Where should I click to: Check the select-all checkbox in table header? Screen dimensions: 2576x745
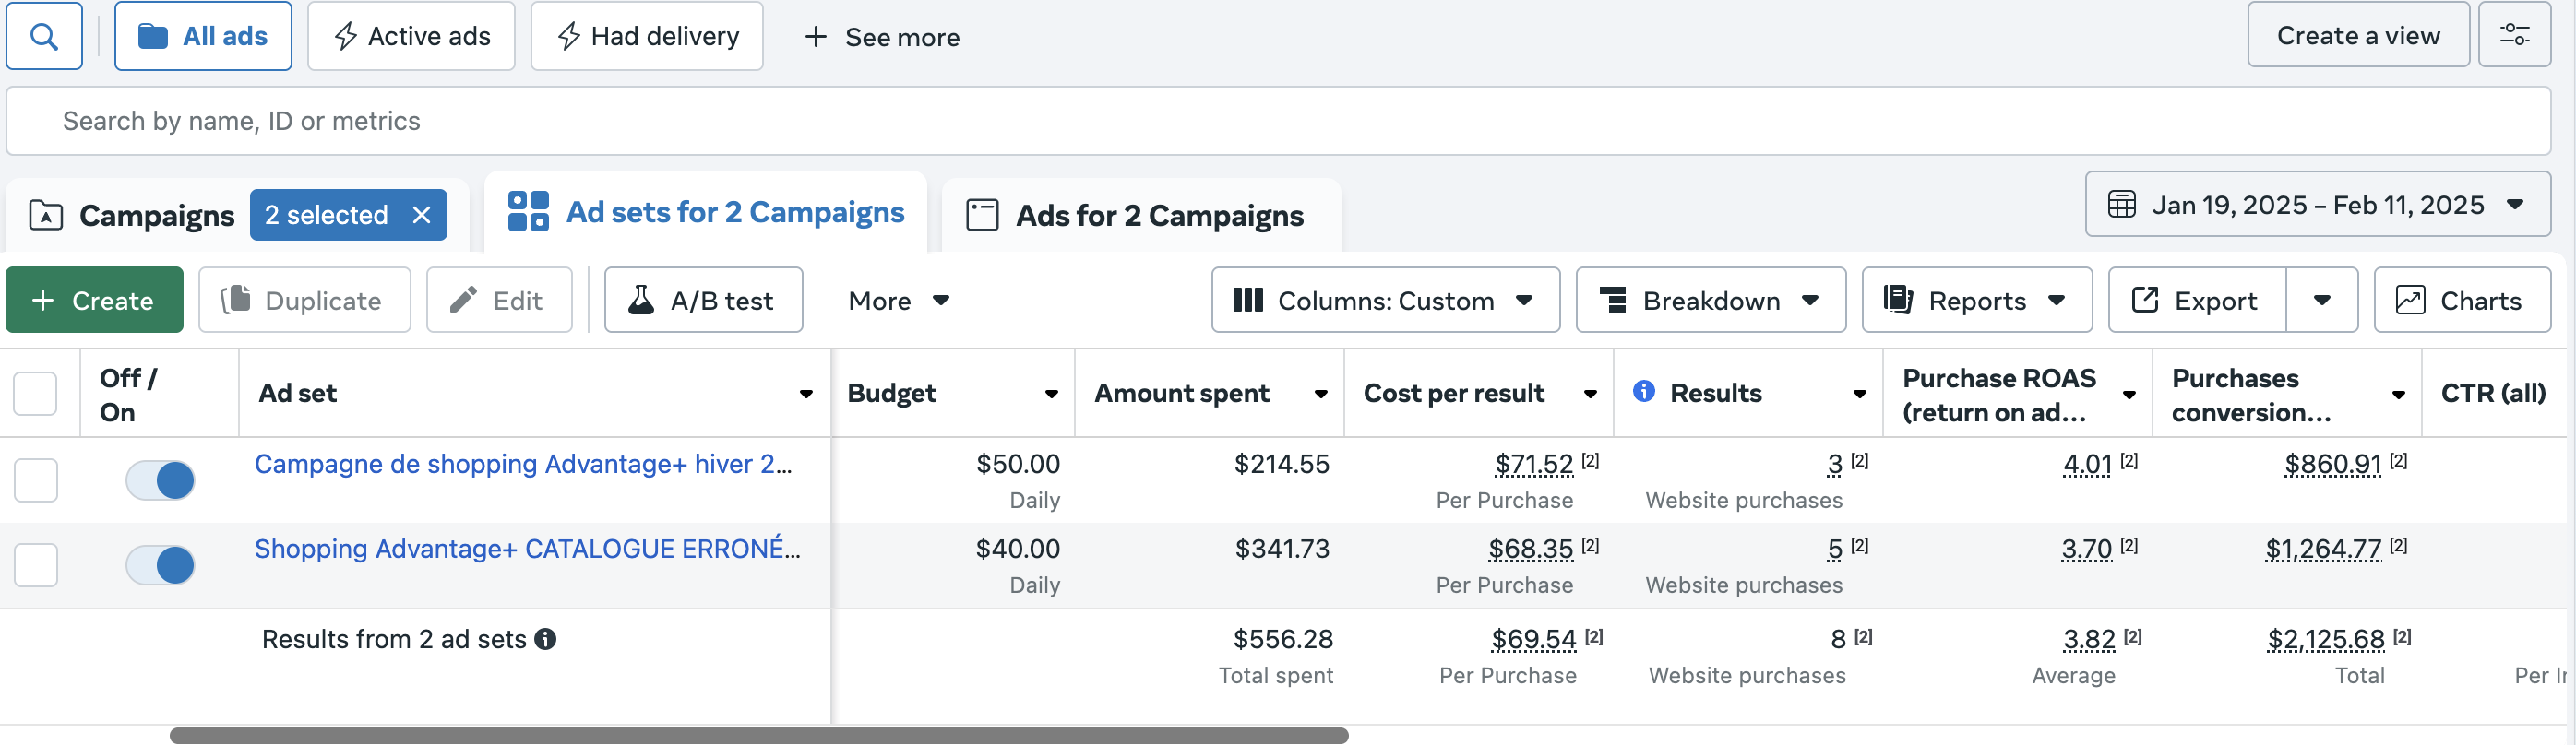pyautogui.click(x=36, y=393)
